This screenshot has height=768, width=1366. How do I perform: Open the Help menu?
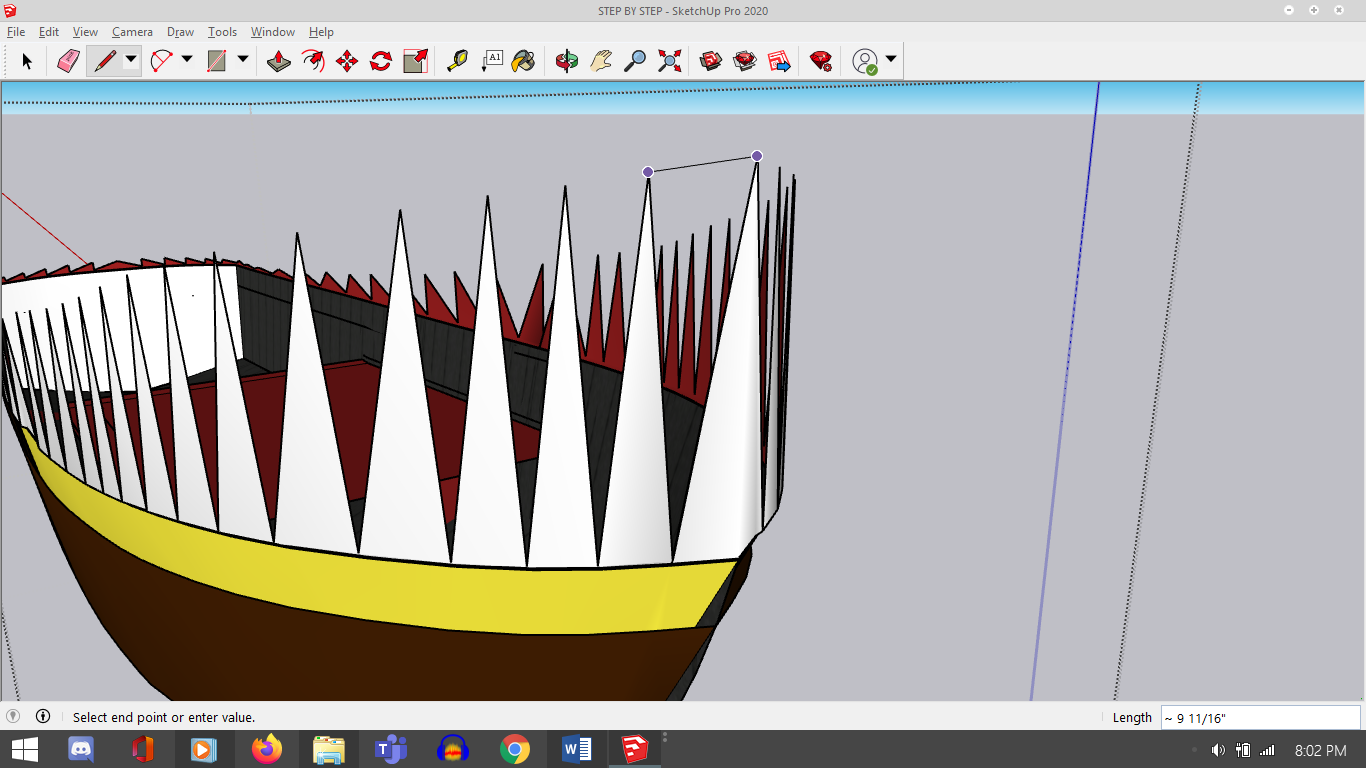coord(321,32)
